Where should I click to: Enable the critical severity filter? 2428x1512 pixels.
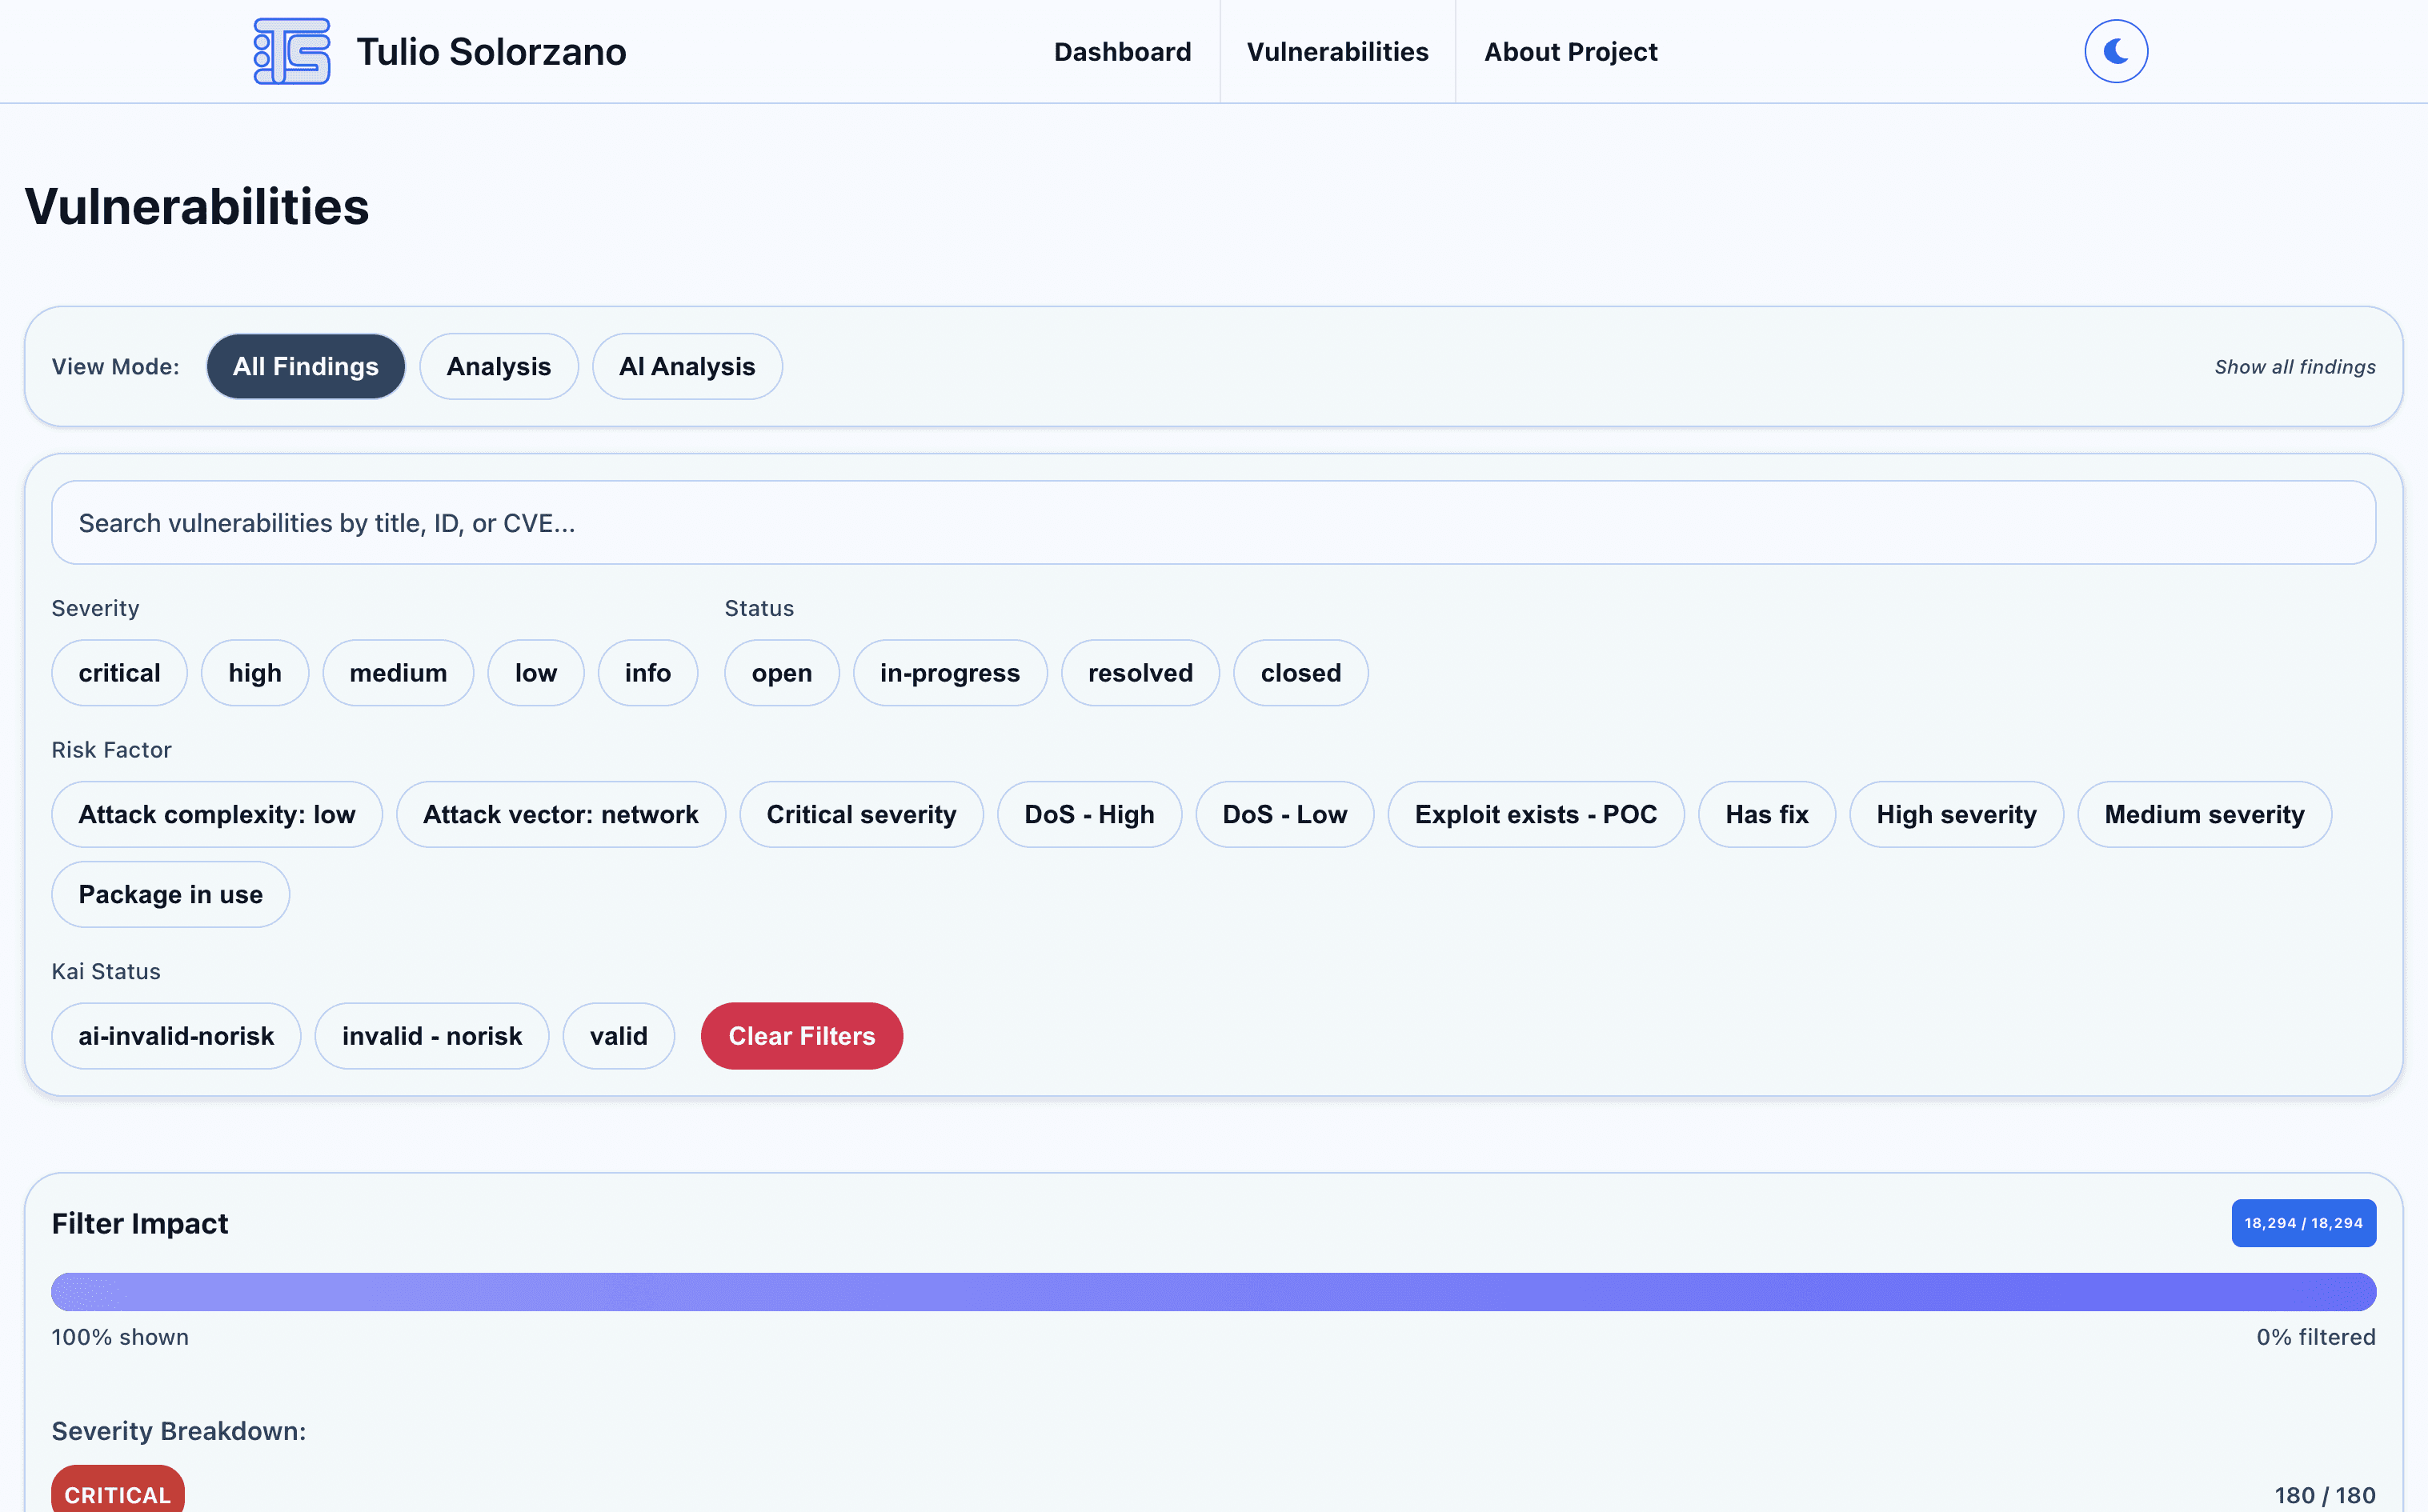pos(119,672)
